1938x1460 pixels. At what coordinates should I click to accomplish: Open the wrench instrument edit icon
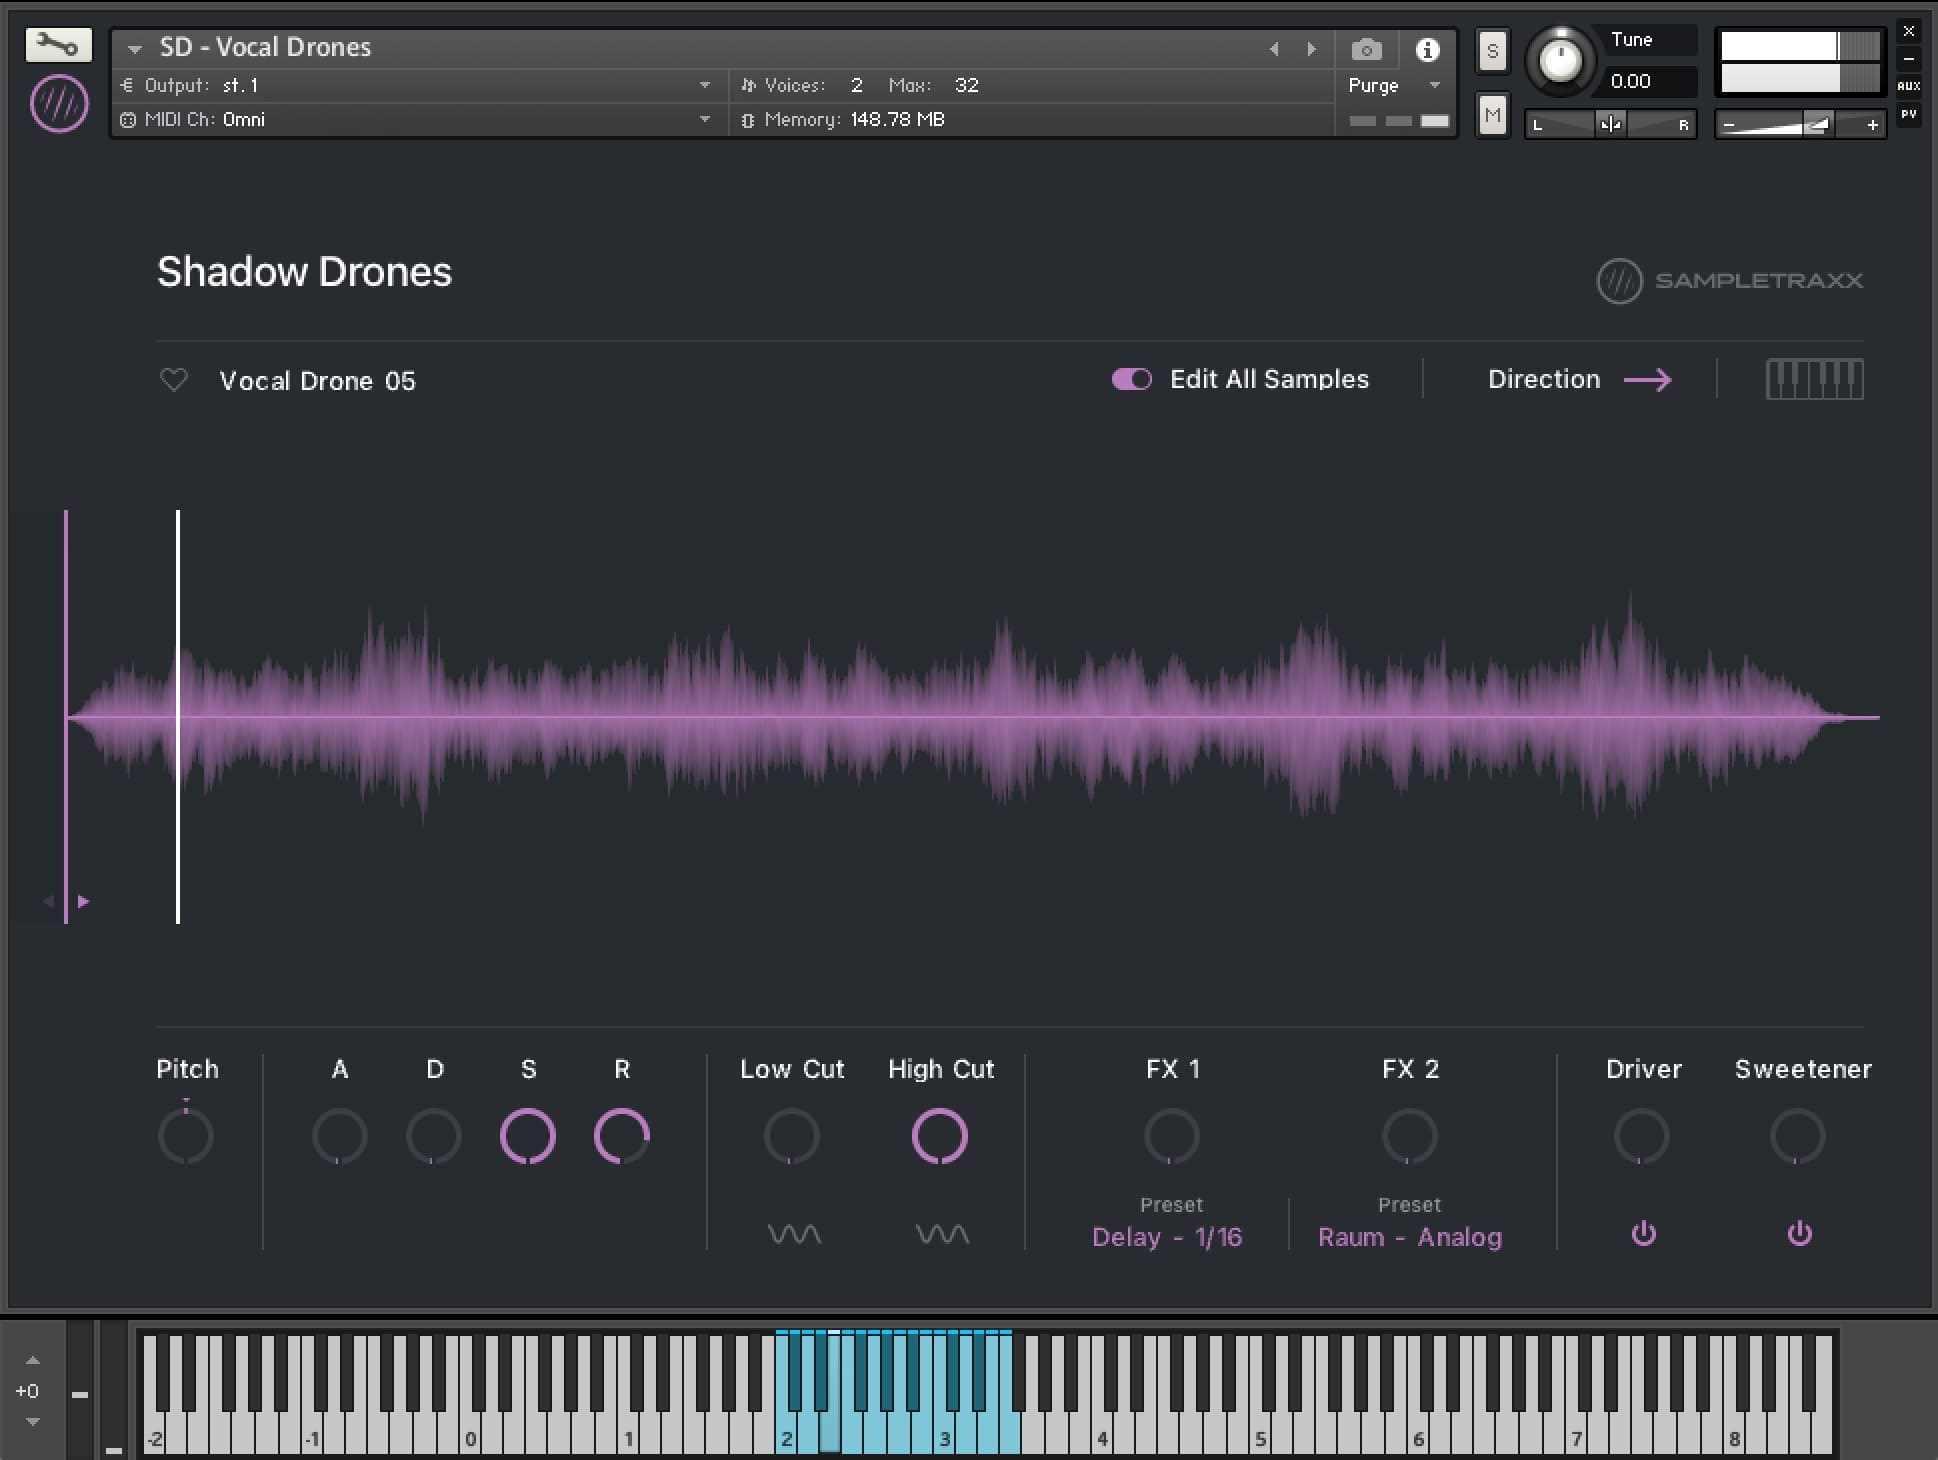click(58, 45)
